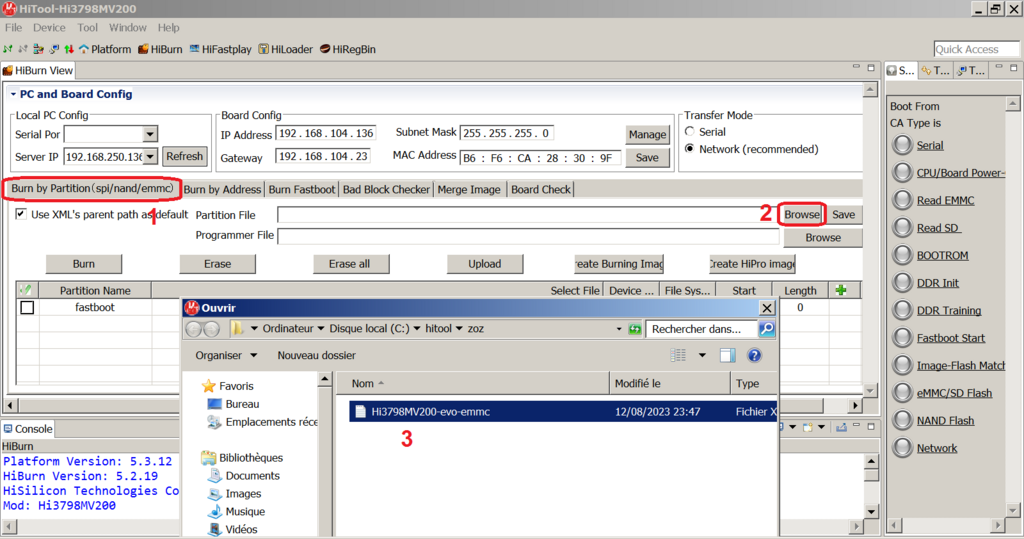The image size is (1024, 539).
Task: Click the DDR Init indicator icon
Action: pos(903,282)
